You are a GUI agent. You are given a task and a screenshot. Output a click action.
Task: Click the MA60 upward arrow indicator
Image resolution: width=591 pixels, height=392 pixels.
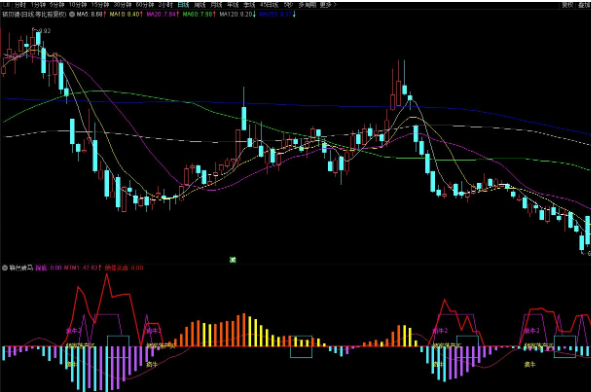coord(214,14)
